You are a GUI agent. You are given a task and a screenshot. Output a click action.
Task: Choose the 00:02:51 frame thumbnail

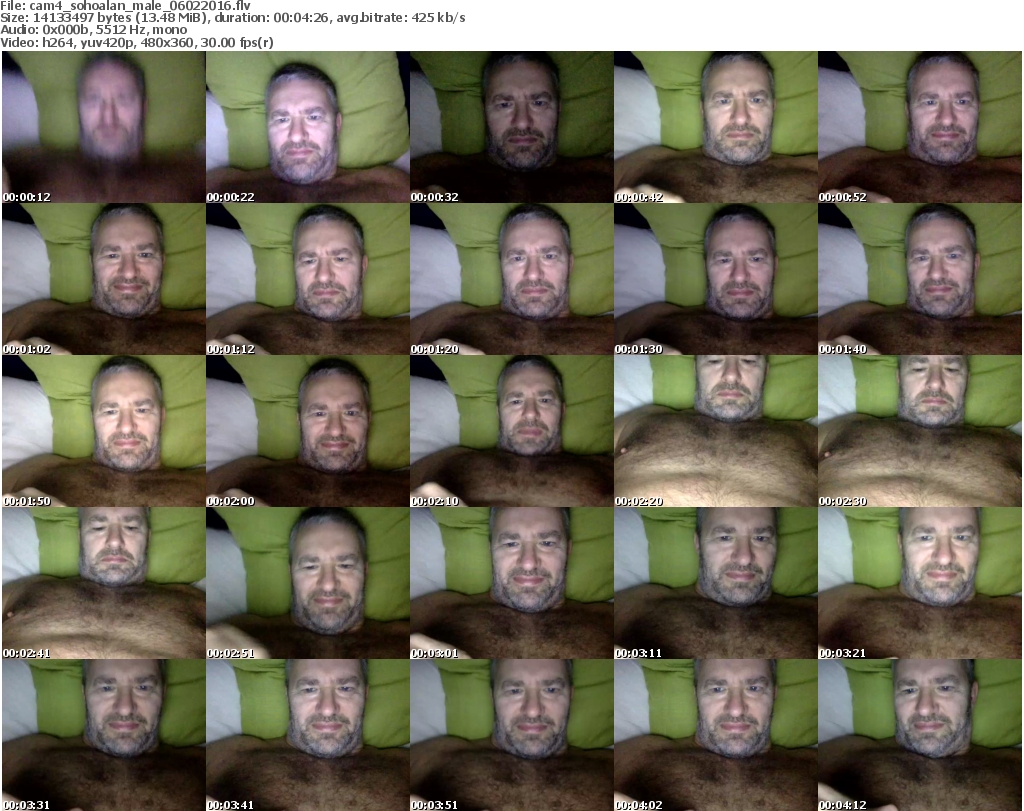308,583
